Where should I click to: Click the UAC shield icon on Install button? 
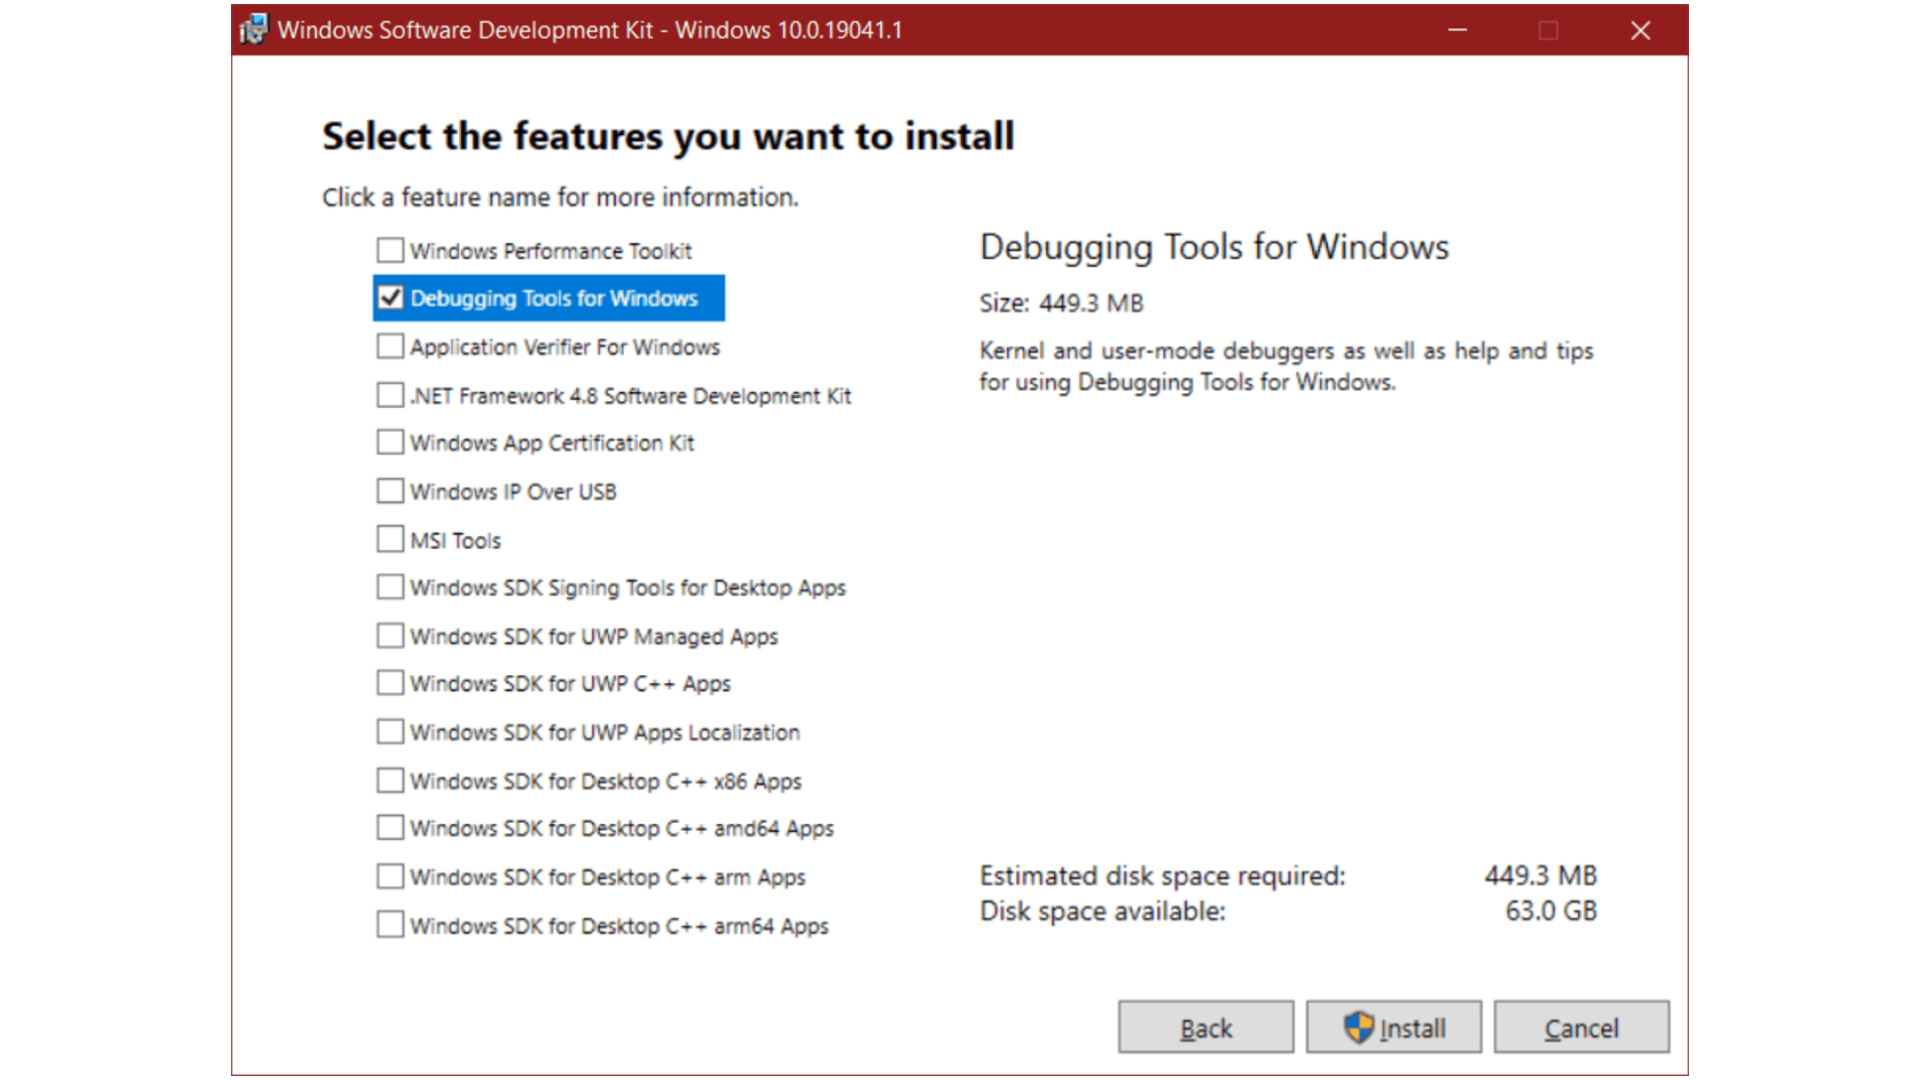pos(1358,1027)
